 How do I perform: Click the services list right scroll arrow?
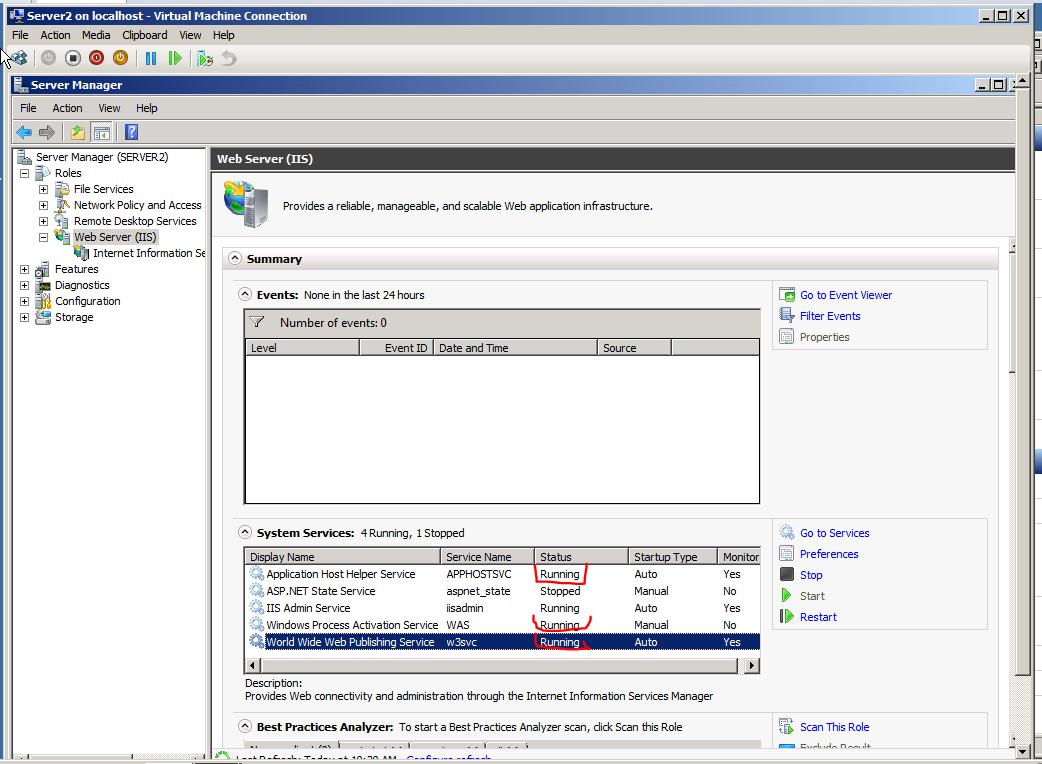pos(751,665)
